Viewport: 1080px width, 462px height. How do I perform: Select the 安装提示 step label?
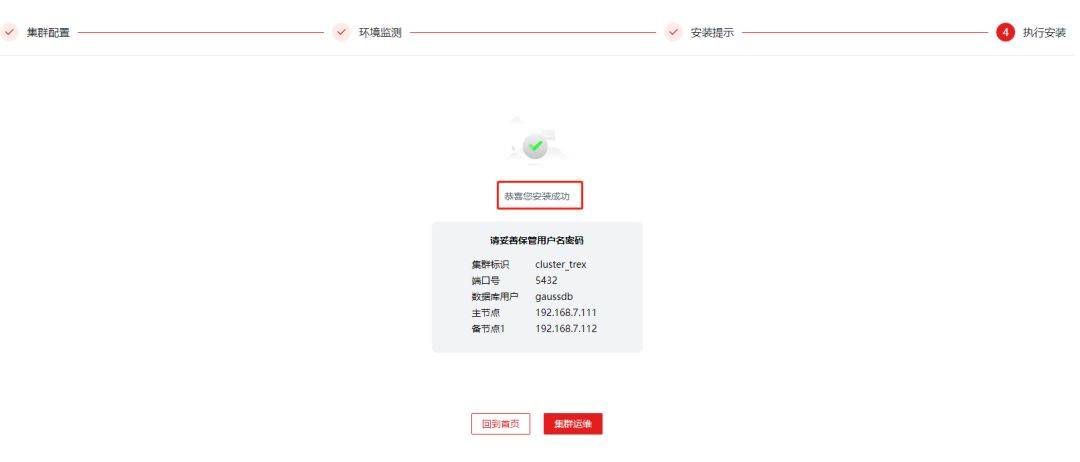click(712, 32)
